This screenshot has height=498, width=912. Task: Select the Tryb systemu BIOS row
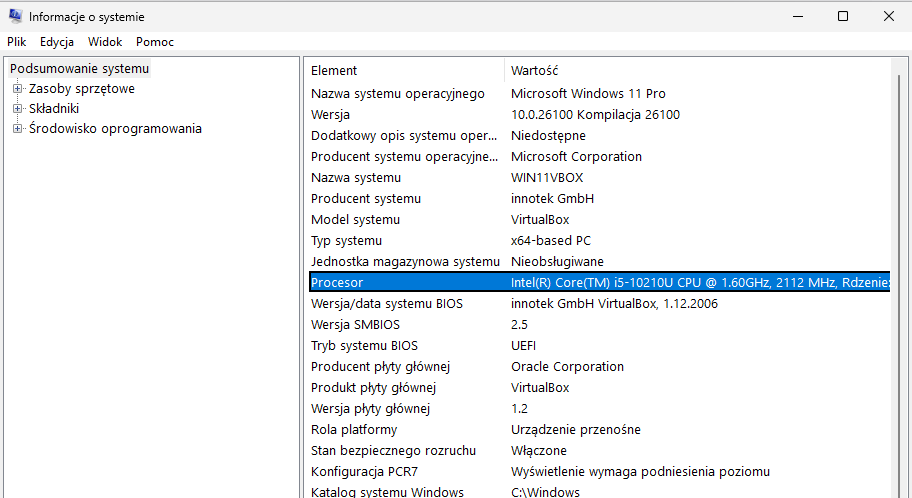click(600, 346)
